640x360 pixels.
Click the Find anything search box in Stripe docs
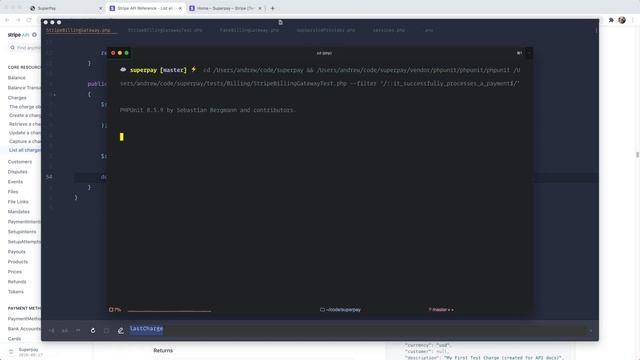point(25,48)
